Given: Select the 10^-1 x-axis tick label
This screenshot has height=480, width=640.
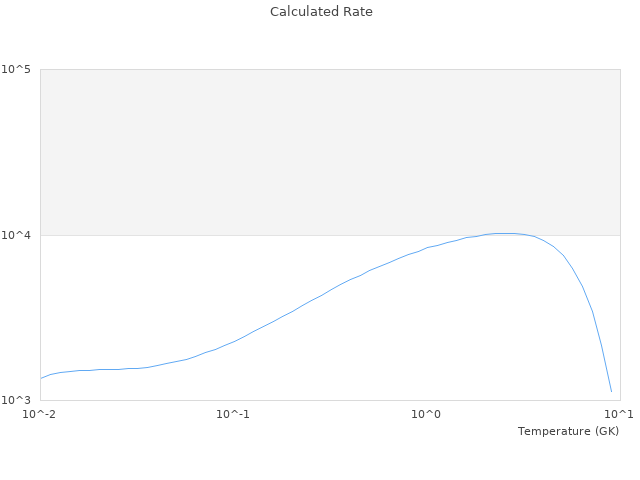Looking at the screenshot, I should pos(233,414).
